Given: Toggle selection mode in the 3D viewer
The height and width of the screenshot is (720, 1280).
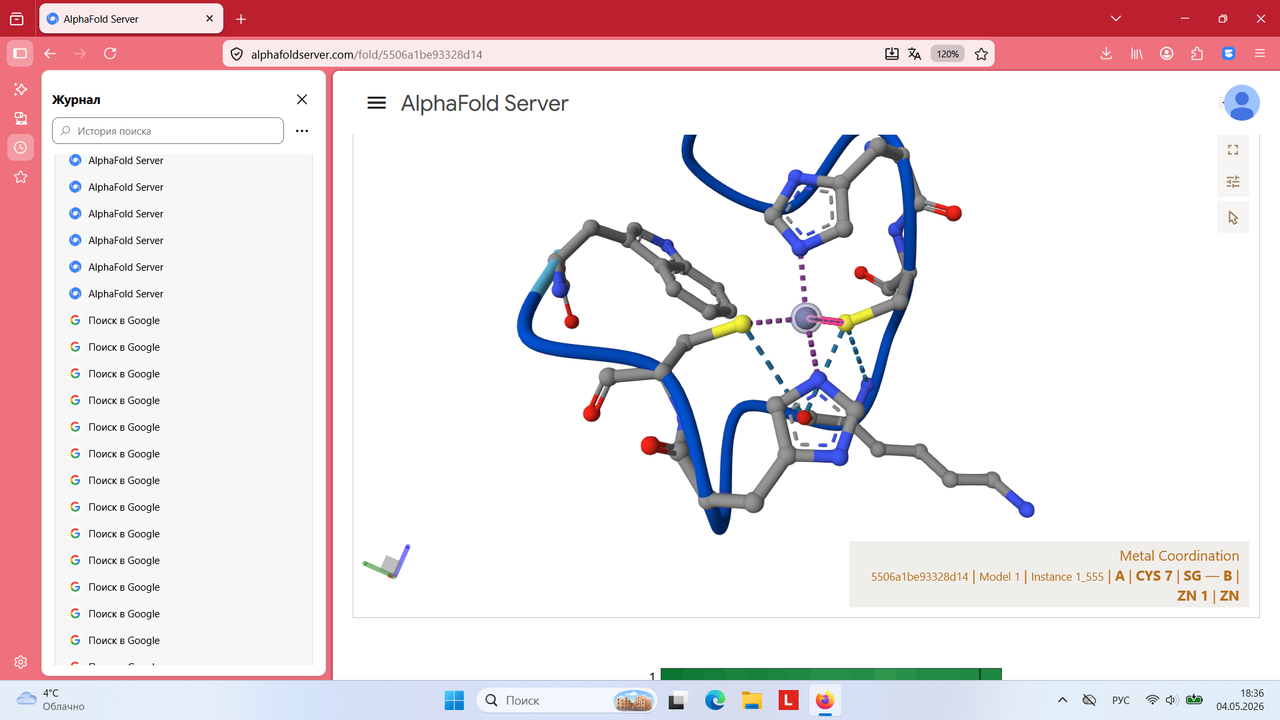Looking at the screenshot, I should coord(1233,217).
